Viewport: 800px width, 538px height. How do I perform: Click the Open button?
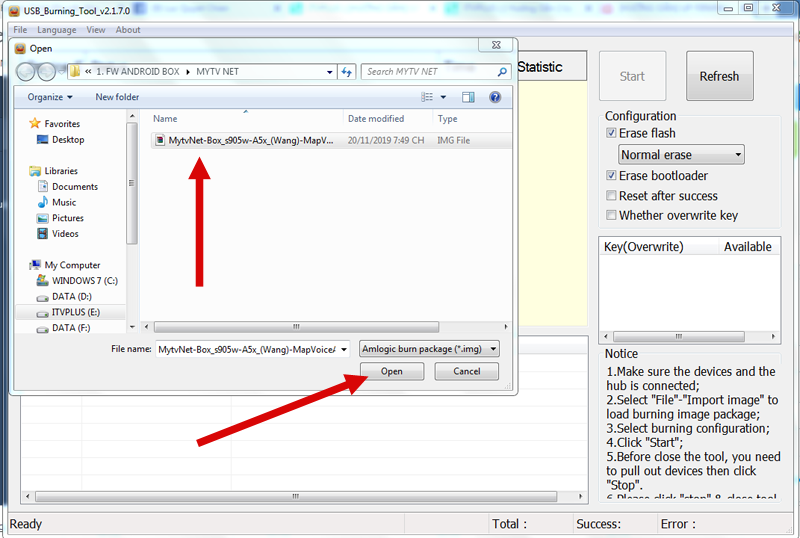[x=392, y=371]
